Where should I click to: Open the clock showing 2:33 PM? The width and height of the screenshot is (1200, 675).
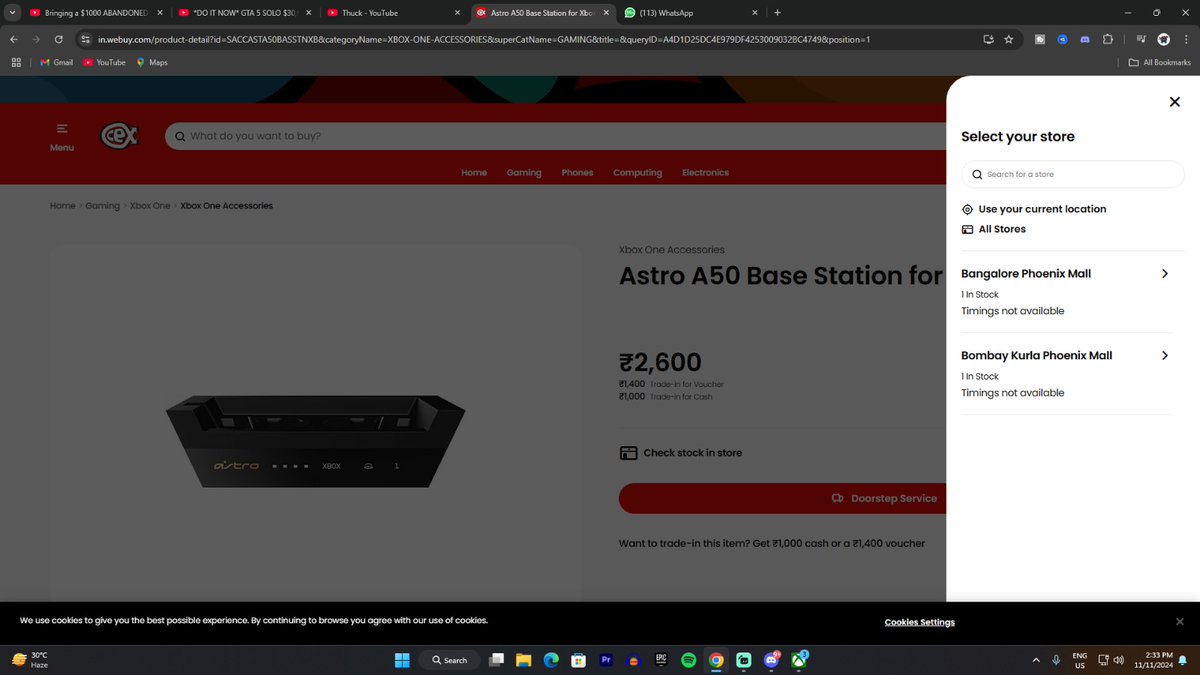click(1152, 660)
